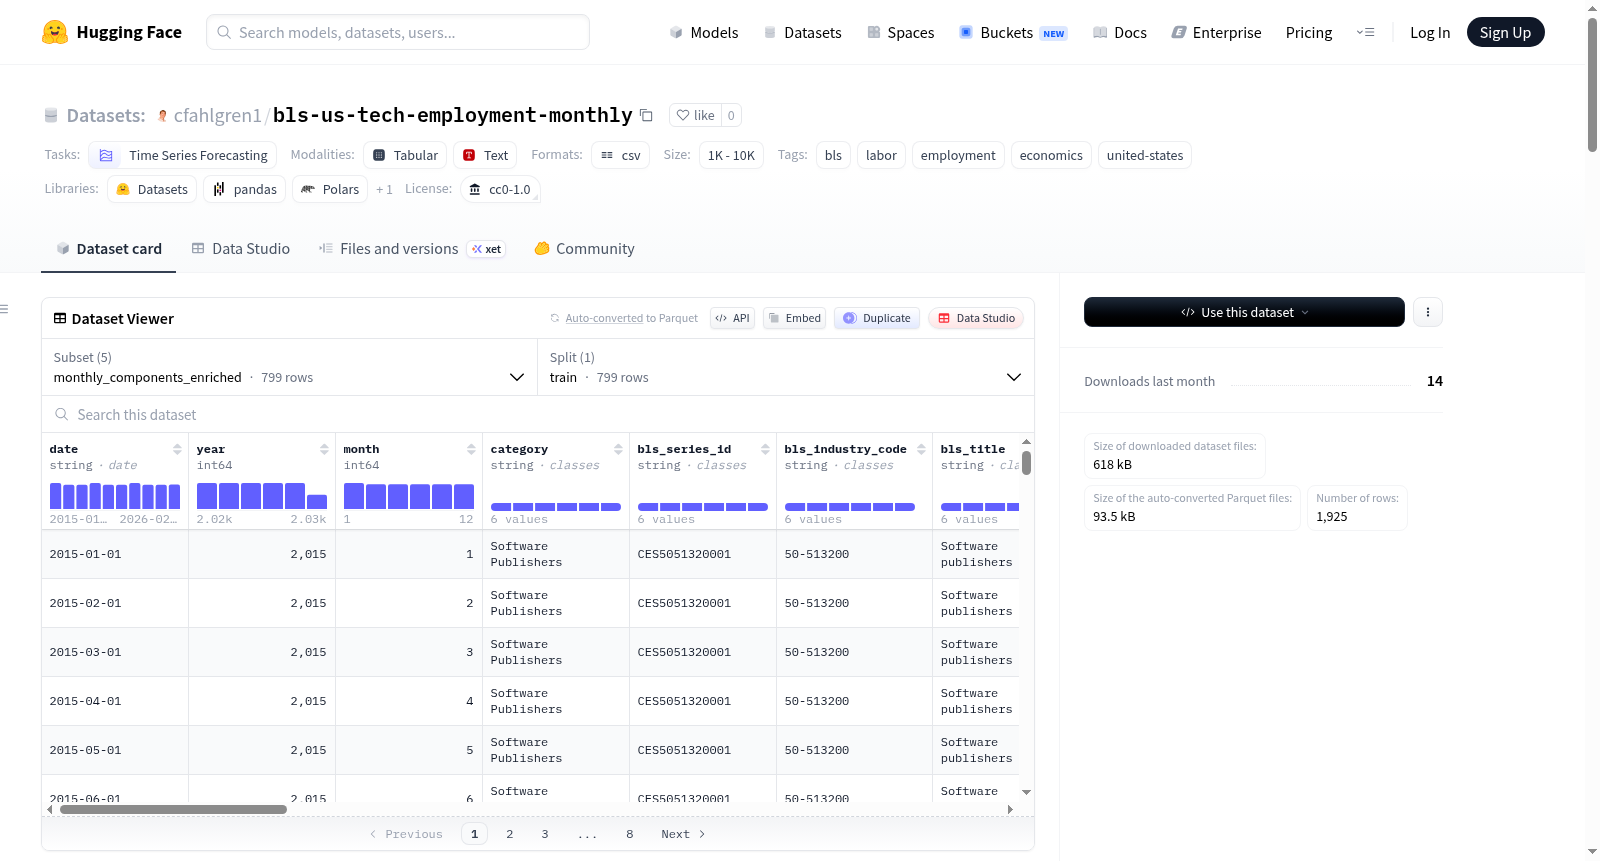The height and width of the screenshot is (861, 1600).
Task: Click the Embed button
Action: click(795, 318)
